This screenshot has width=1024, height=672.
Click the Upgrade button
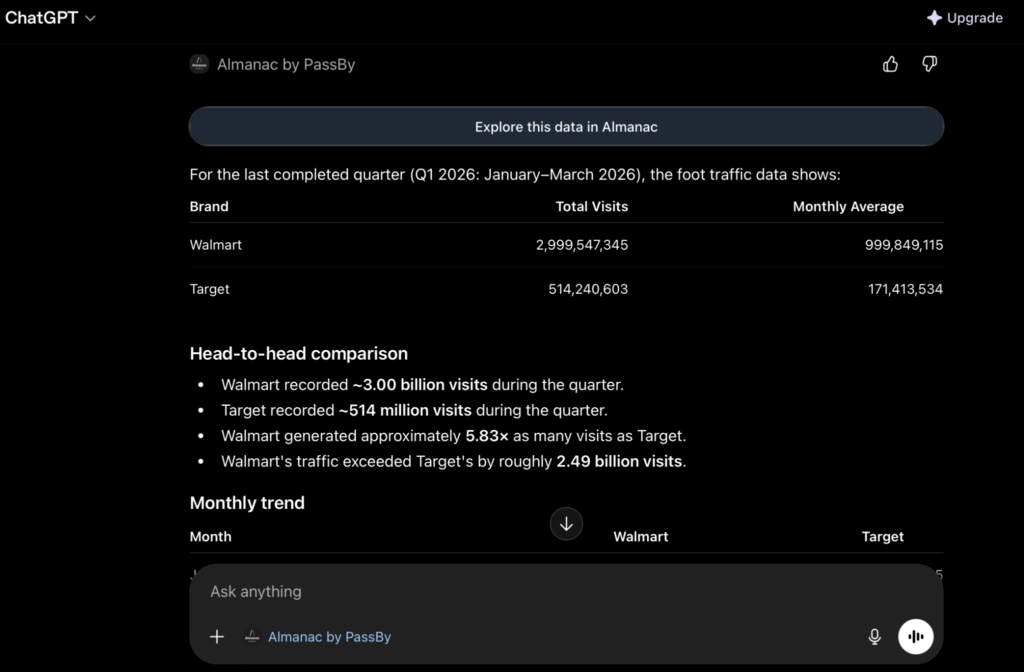tap(965, 18)
